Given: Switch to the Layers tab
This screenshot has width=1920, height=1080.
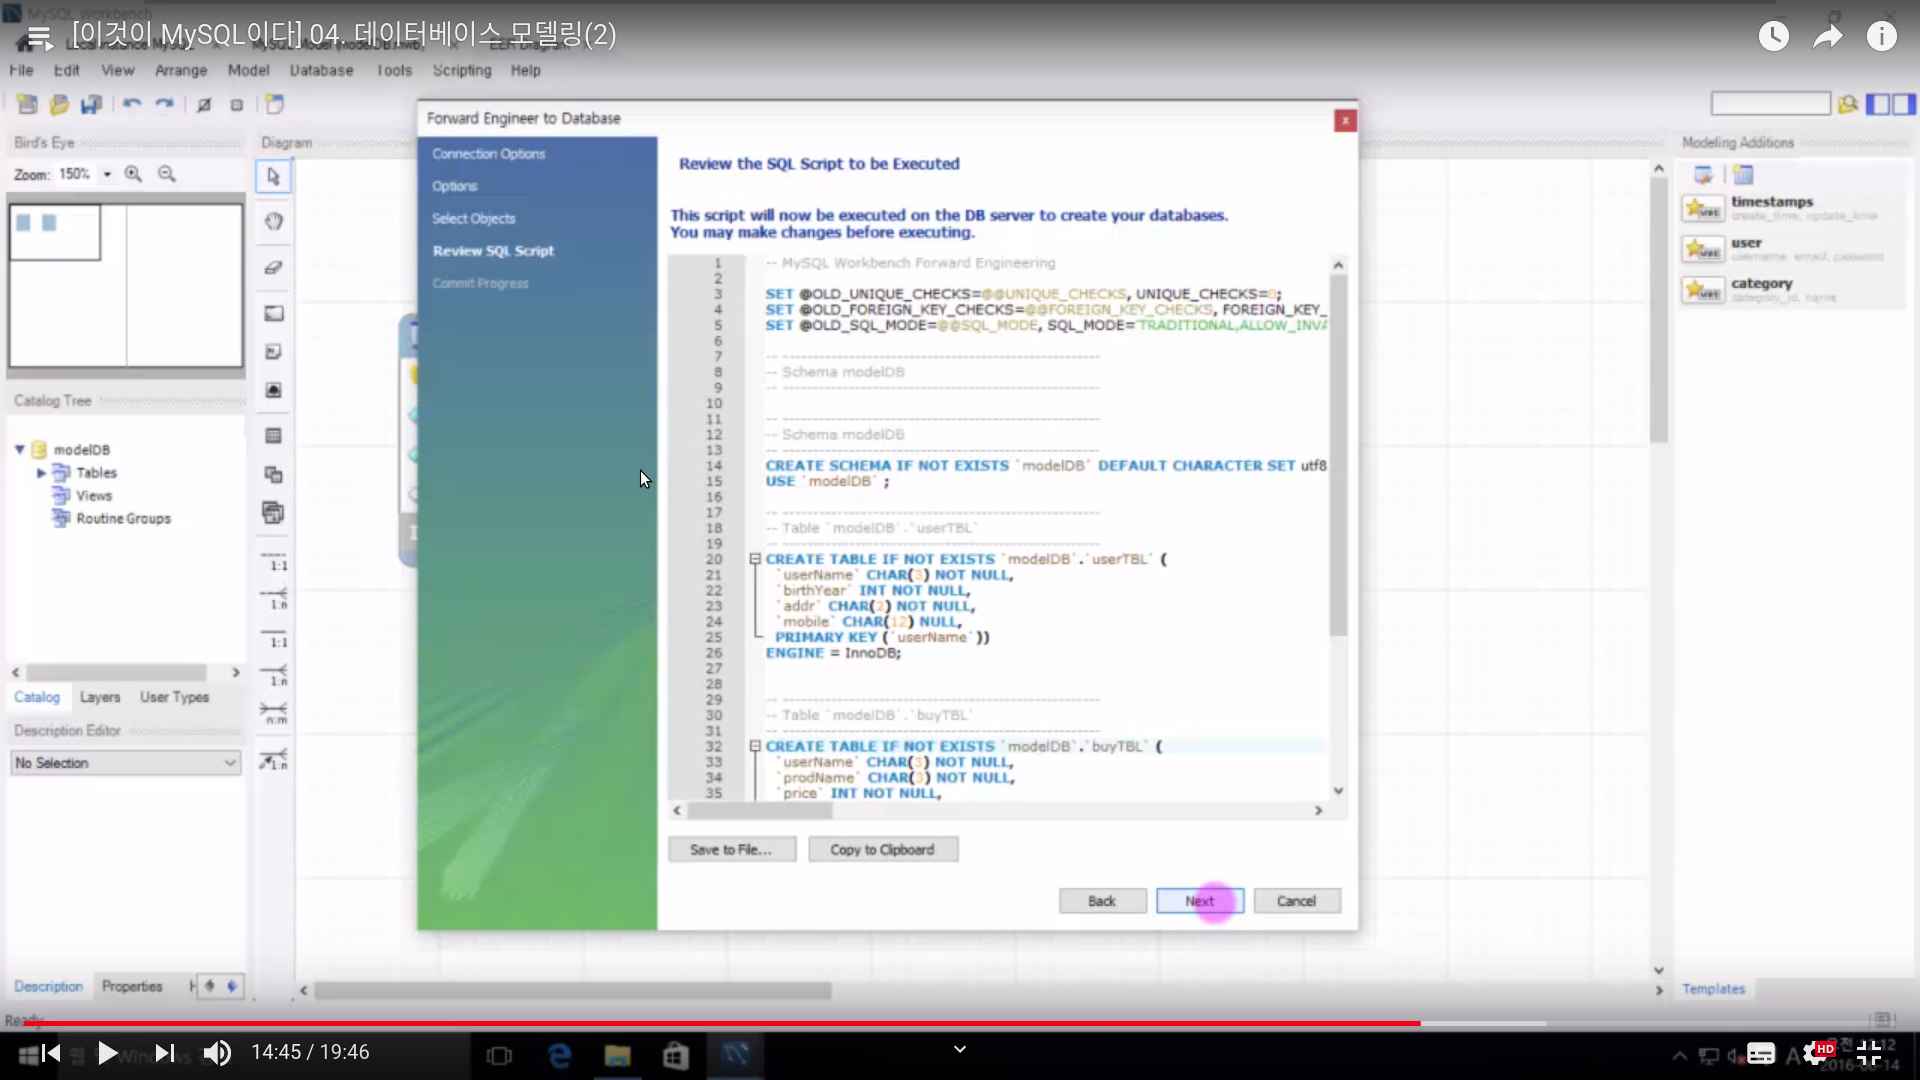Looking at the screenshot, I should coord(100,697).
